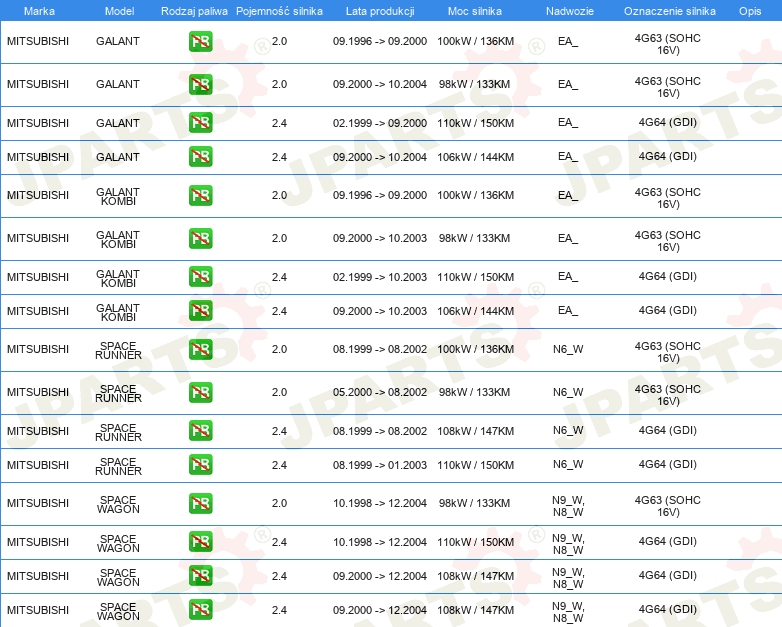Click PB fuel icon in Galant Kombi 100kW/136KM row

[200, 195]
